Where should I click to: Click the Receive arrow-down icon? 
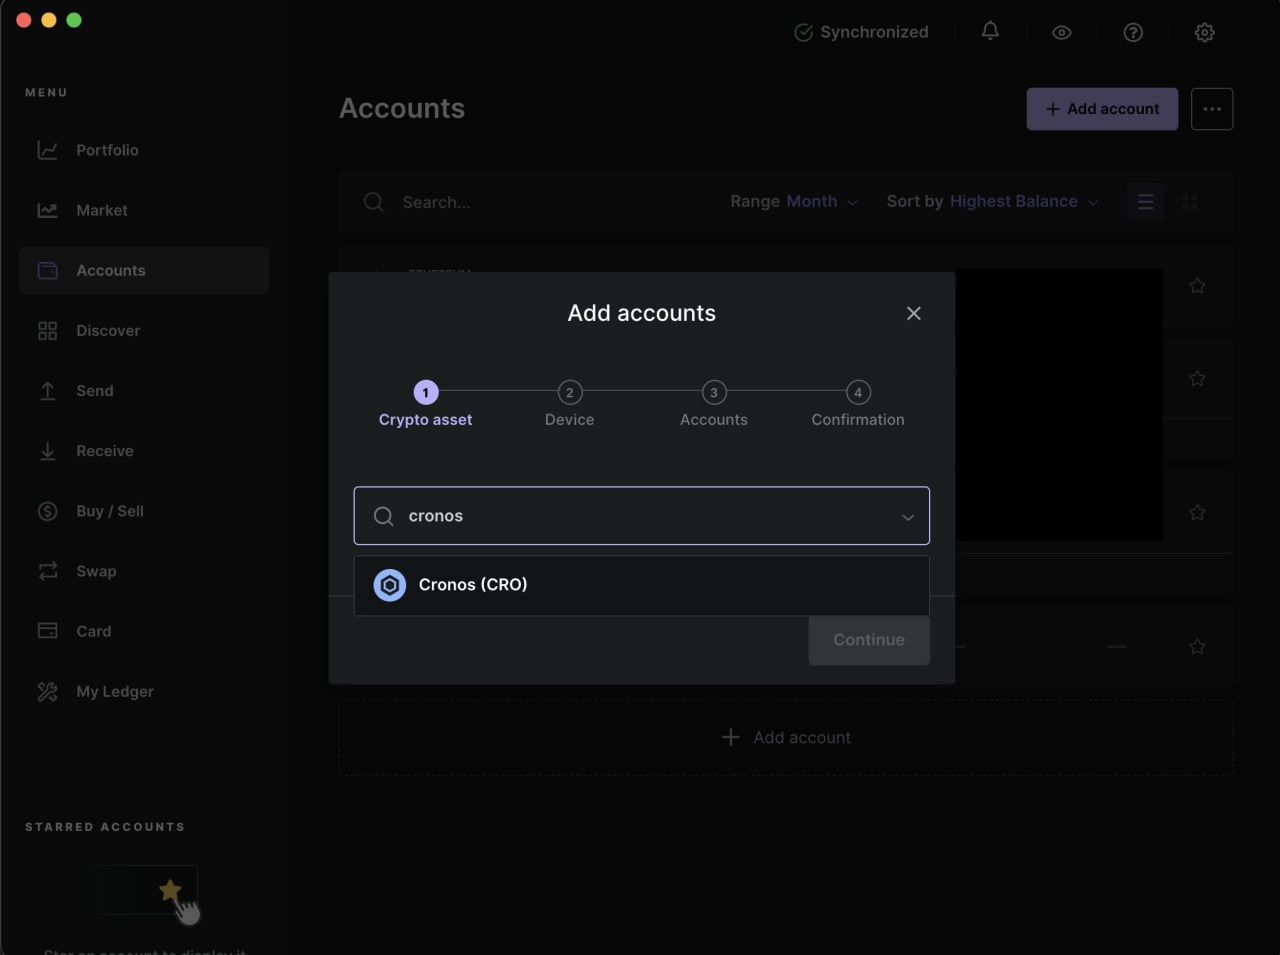(x=47, y=450)
